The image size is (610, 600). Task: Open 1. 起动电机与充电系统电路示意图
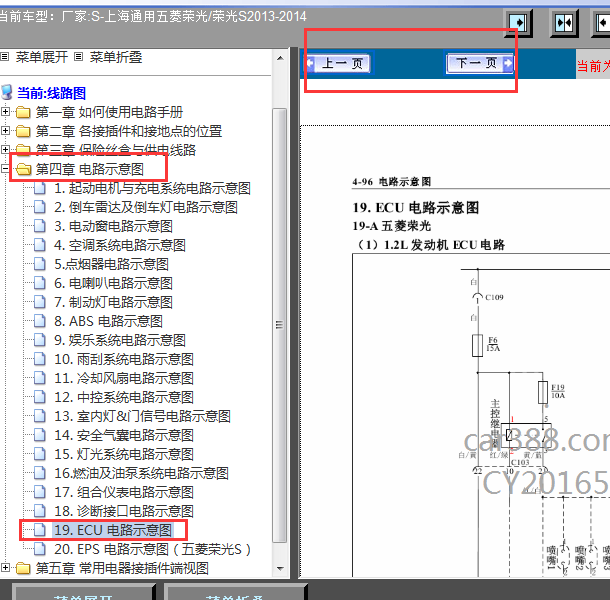pos(152,188)
